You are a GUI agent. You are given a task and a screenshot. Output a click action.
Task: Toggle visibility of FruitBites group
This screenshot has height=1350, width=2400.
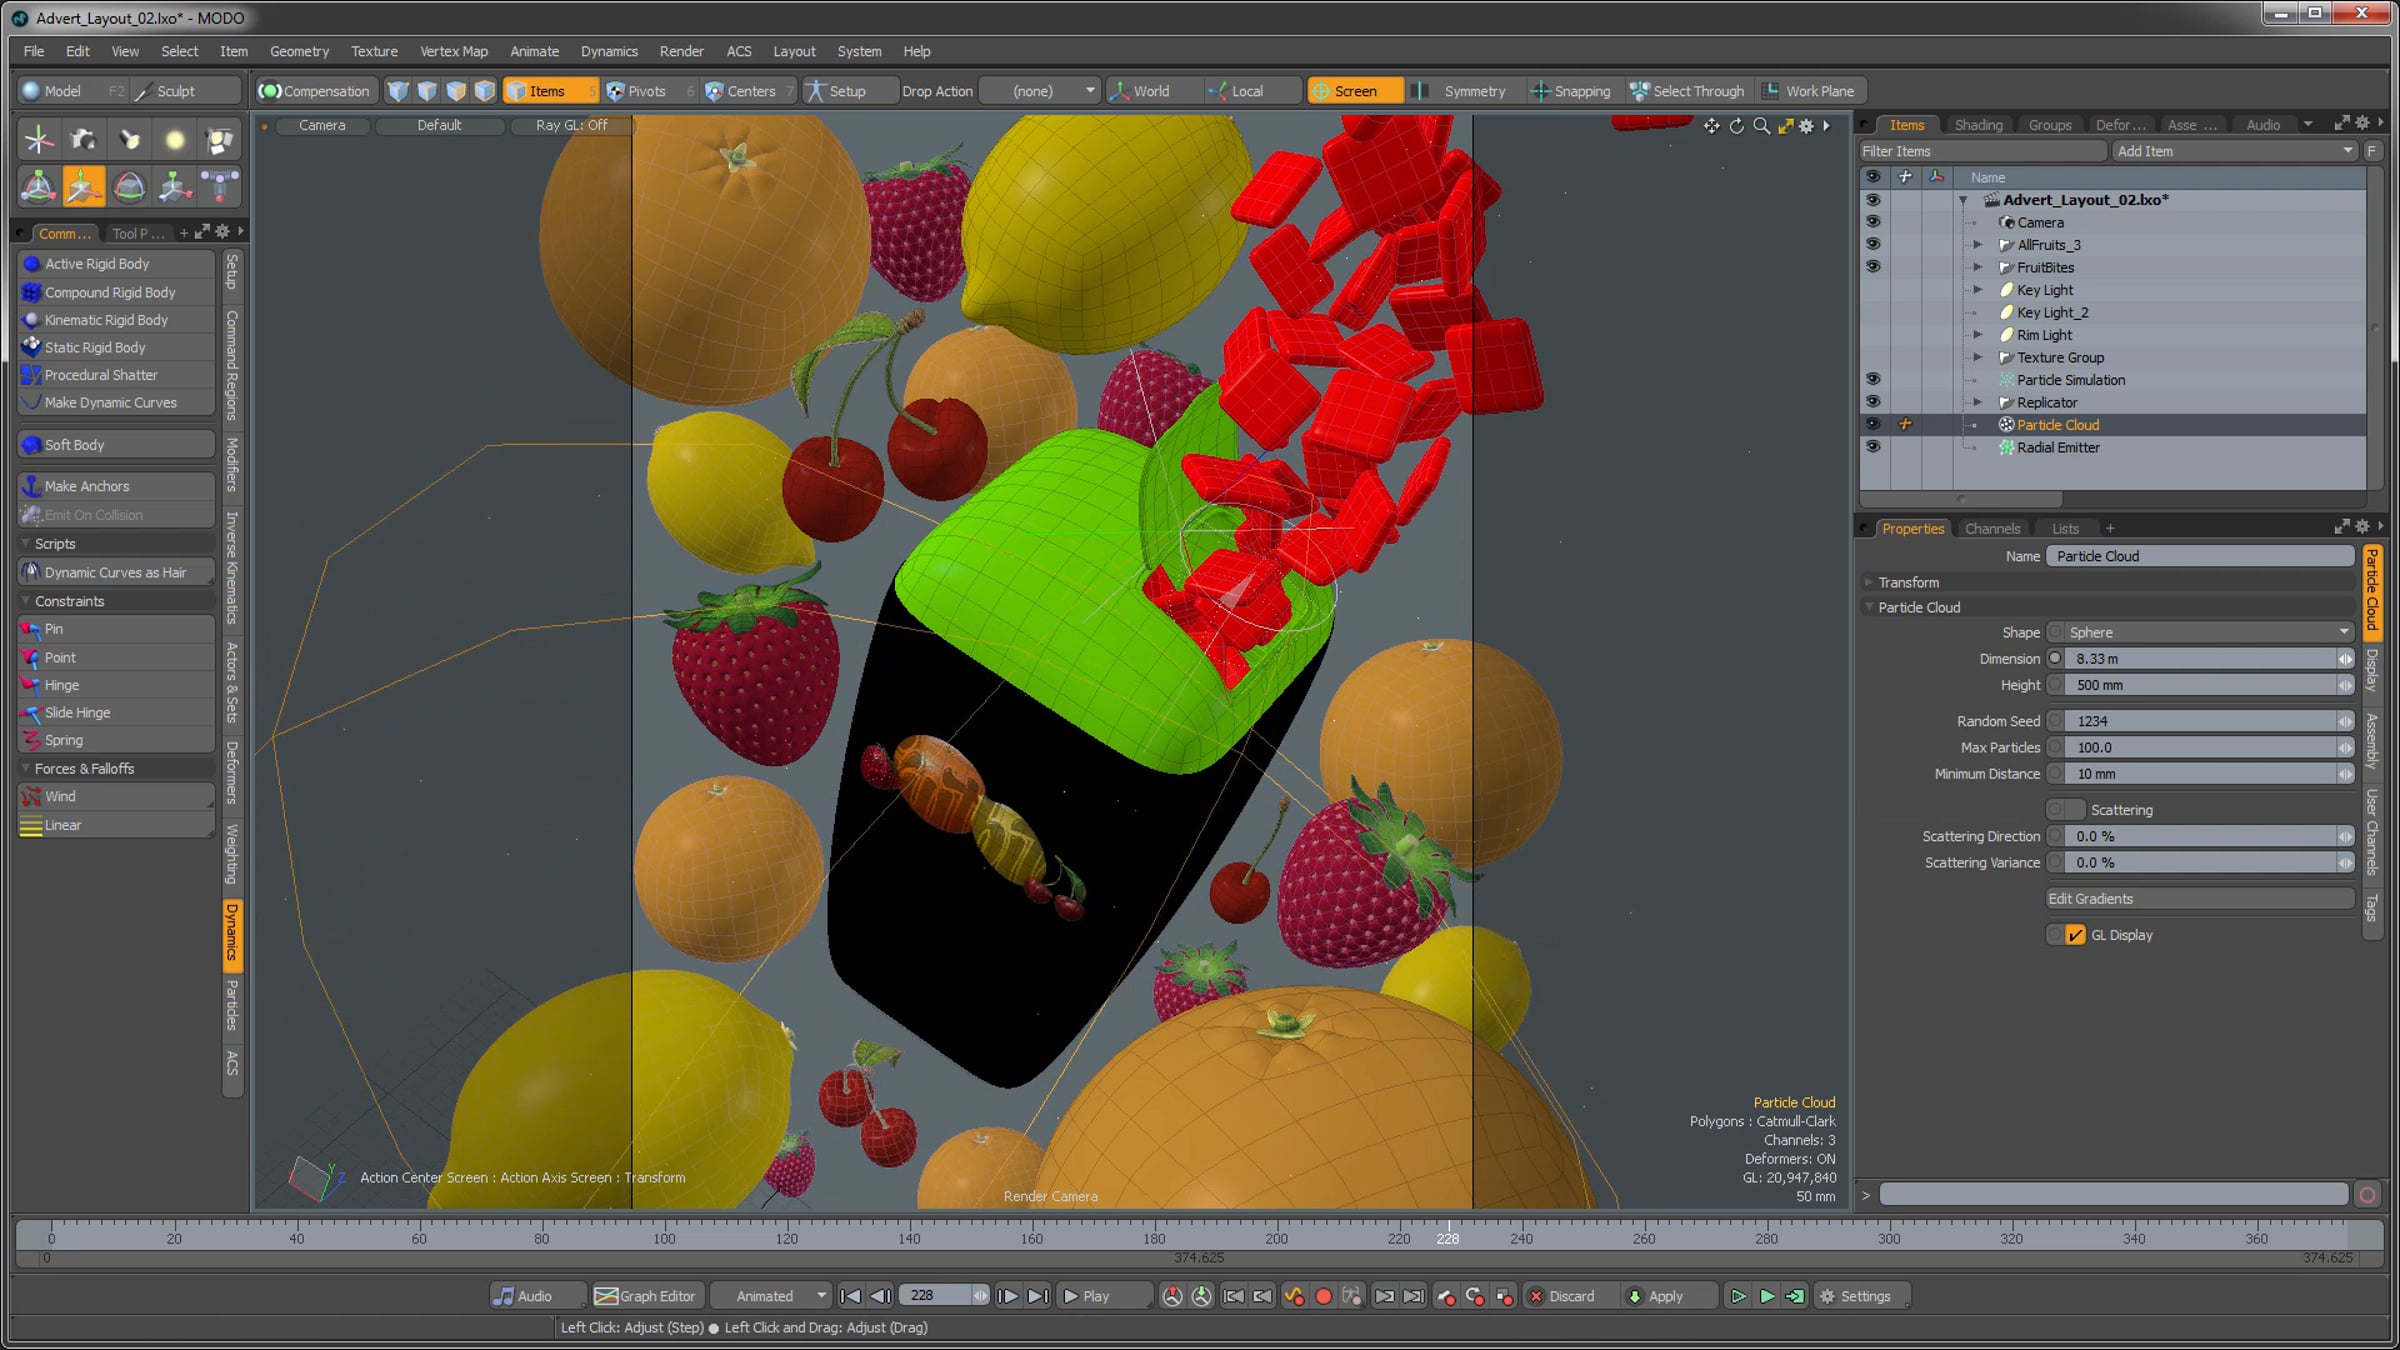click(1873, 267)
